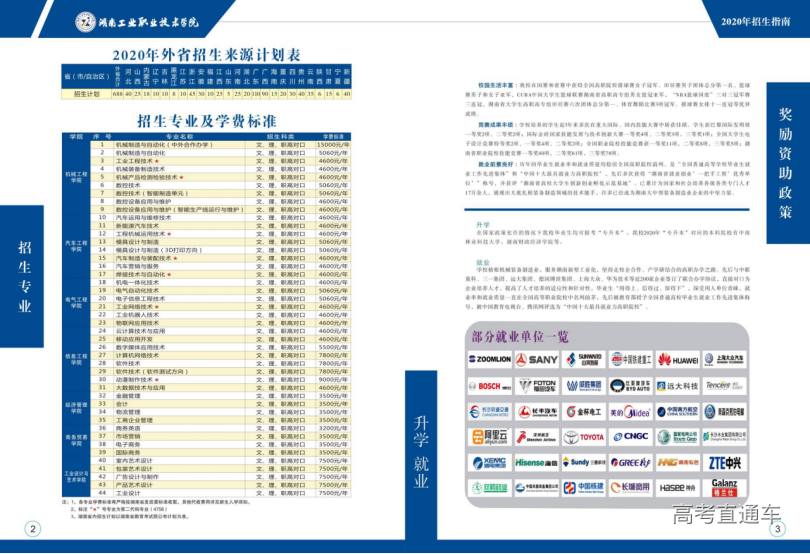Click the Toyota logo

coord(584,437)
